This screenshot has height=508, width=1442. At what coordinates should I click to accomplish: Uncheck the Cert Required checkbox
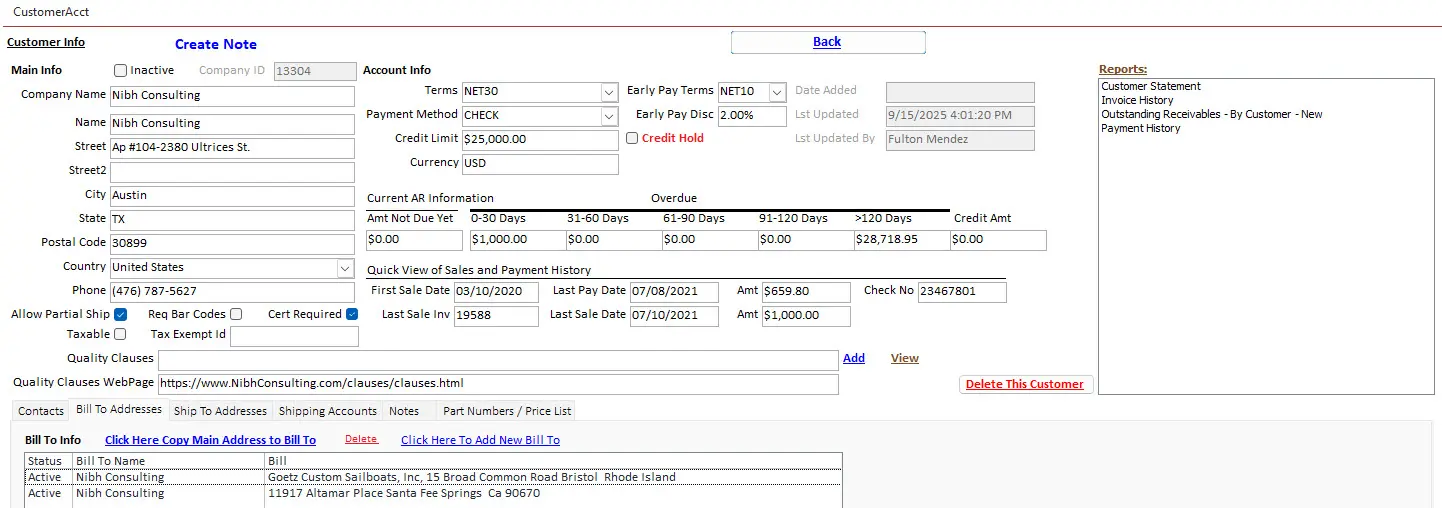[x=352, y=315]
